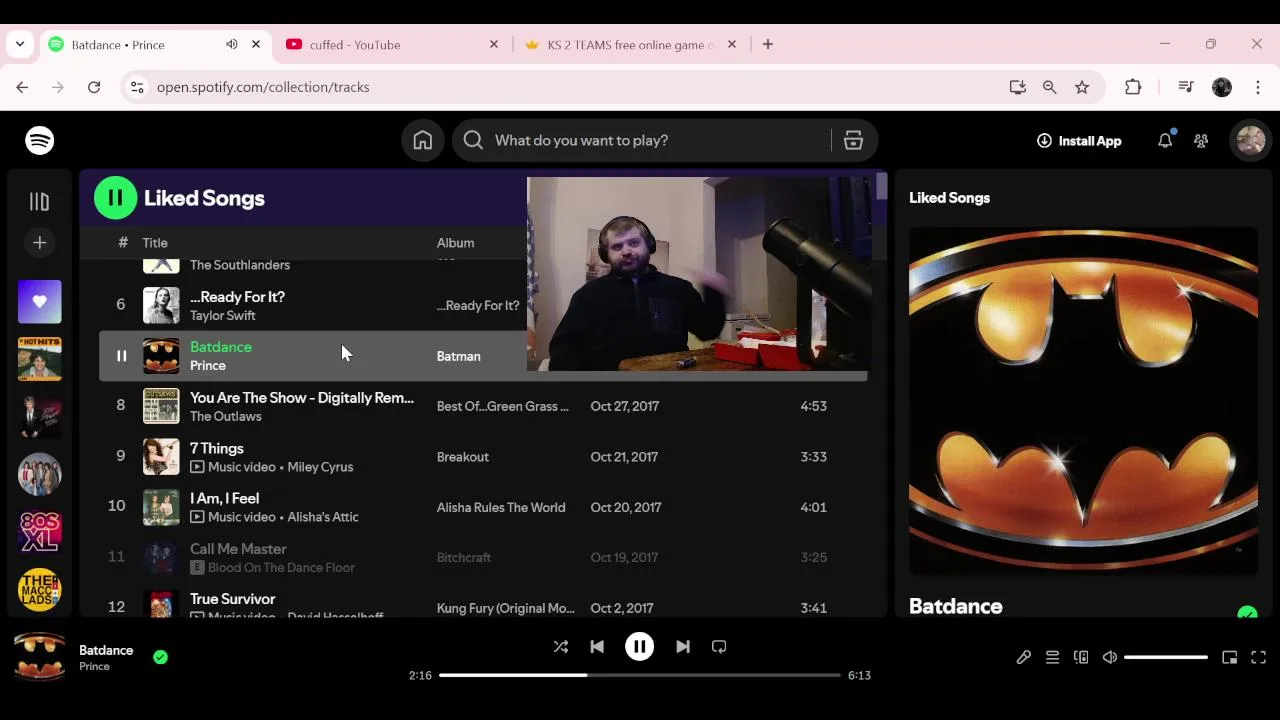Viewport: 1280px width, 720px height.
Task: Open the tab search dropdown in Chrome
Action: tap(21, 45)
